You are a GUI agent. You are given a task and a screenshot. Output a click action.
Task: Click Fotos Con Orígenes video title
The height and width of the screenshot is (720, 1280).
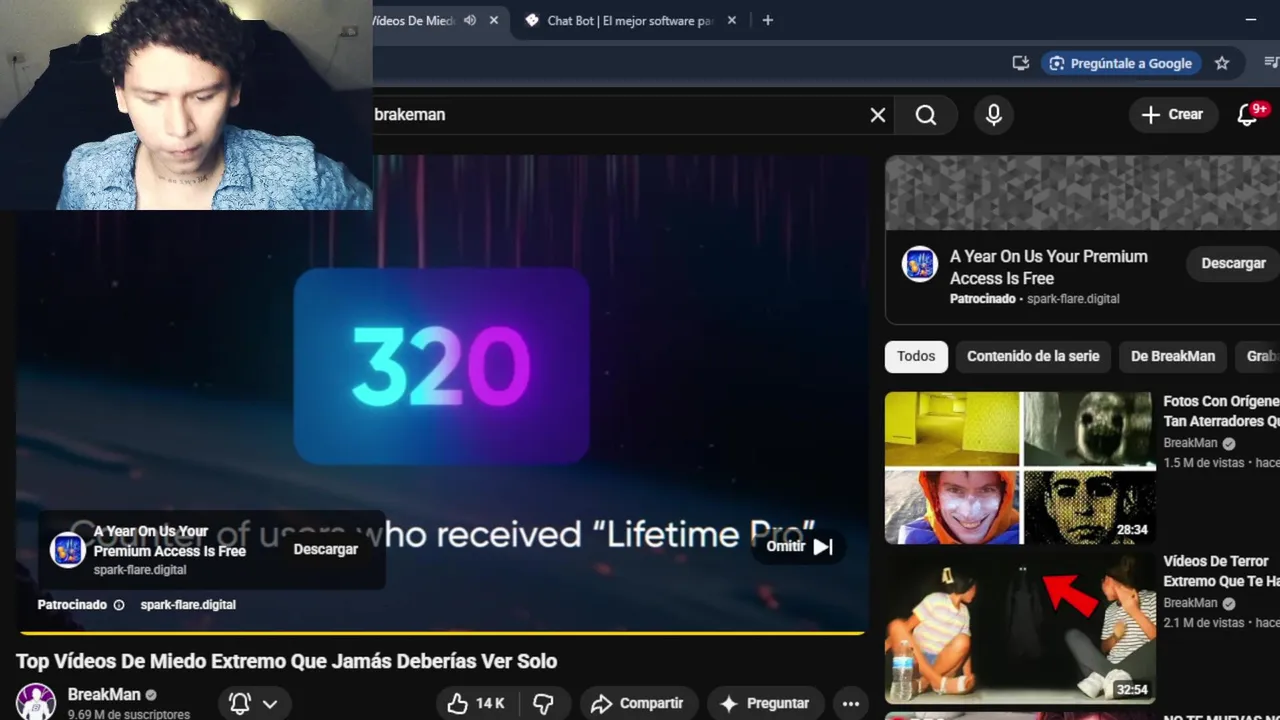[1221, 411]
